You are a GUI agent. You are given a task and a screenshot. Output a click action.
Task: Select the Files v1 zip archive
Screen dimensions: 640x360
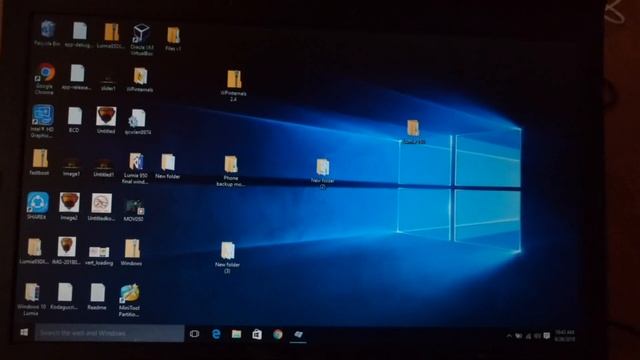(173, 39)
